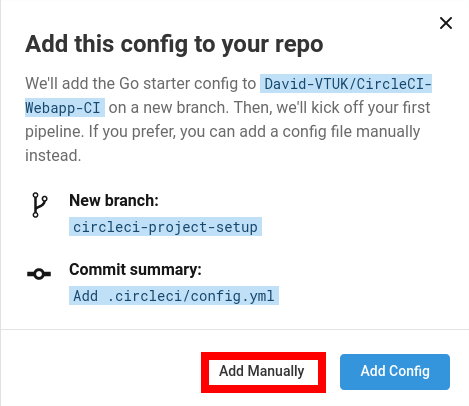Click the word pipeline. in the description
This screenshot has height=406, width=469.
point(55,132)
